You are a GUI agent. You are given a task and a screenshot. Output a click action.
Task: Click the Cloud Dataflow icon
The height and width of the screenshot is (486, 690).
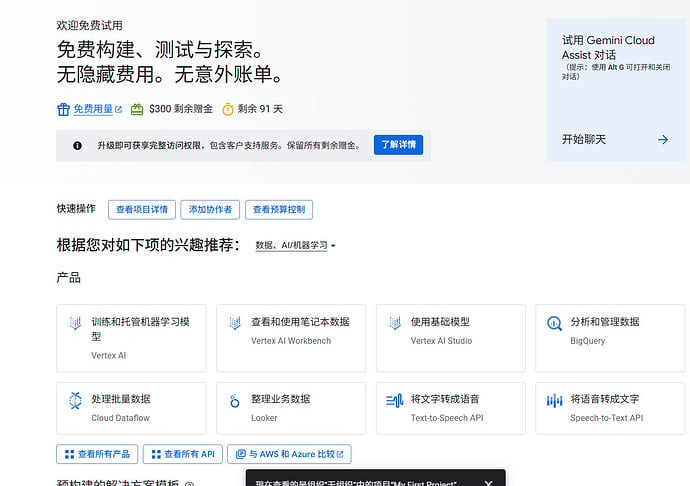[75, 400]
